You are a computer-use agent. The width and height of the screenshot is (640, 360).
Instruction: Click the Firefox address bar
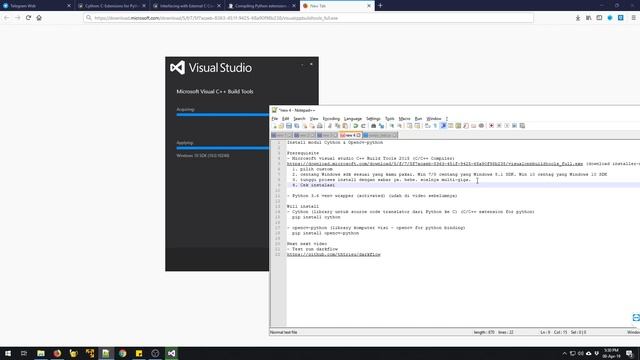(x=309, y=18)
